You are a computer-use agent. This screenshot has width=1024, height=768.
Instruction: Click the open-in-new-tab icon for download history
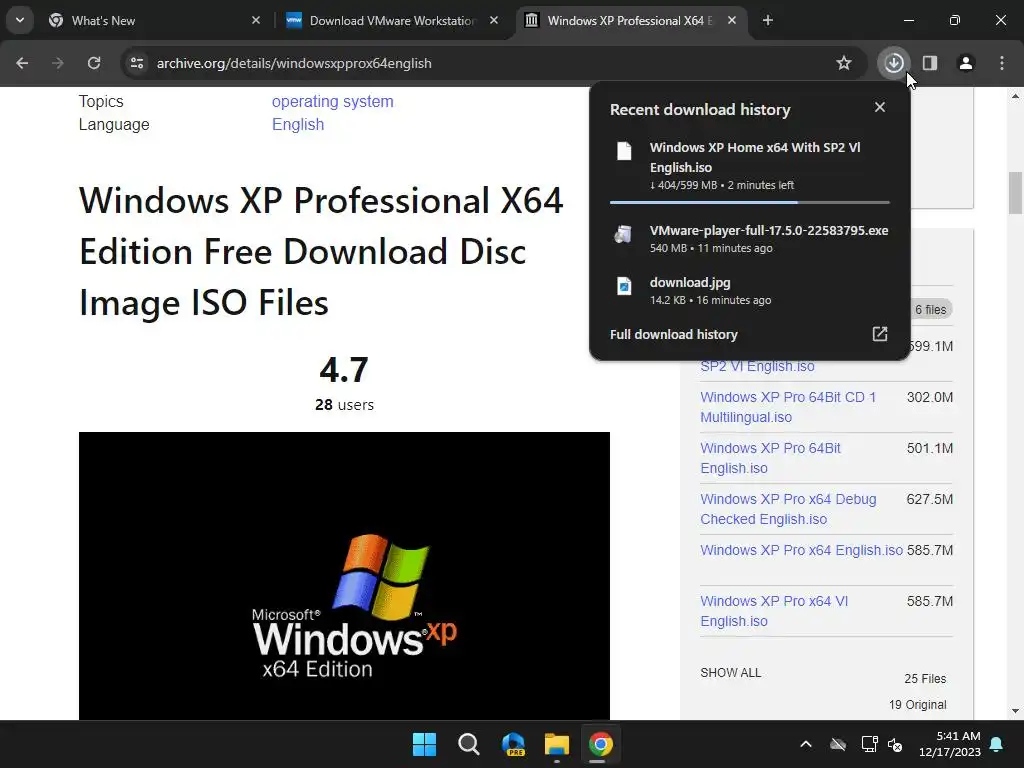pos(880,334)
